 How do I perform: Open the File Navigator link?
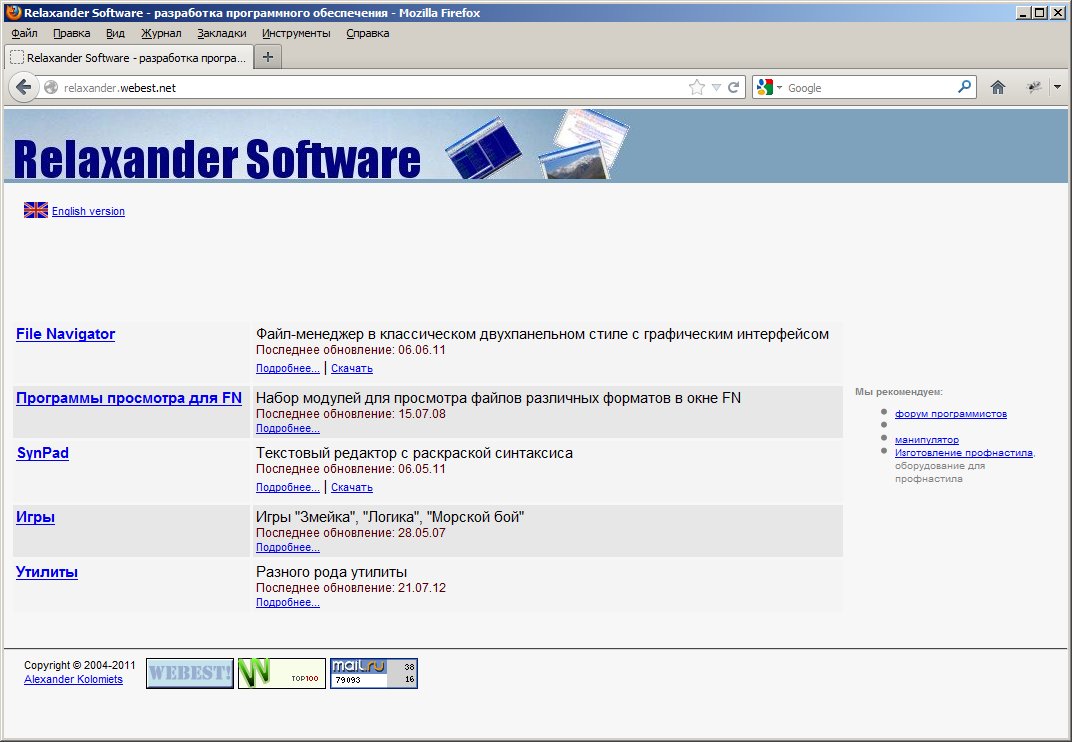pos(66,334)
